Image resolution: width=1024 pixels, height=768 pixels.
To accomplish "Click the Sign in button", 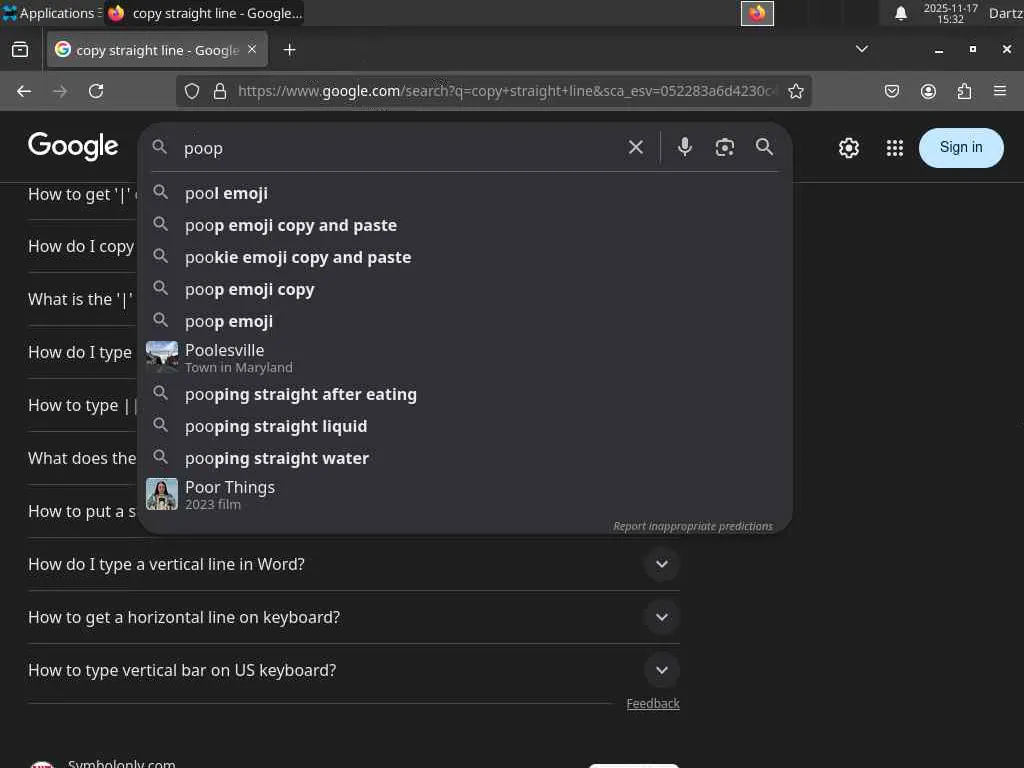I will [x=961, y=148].
